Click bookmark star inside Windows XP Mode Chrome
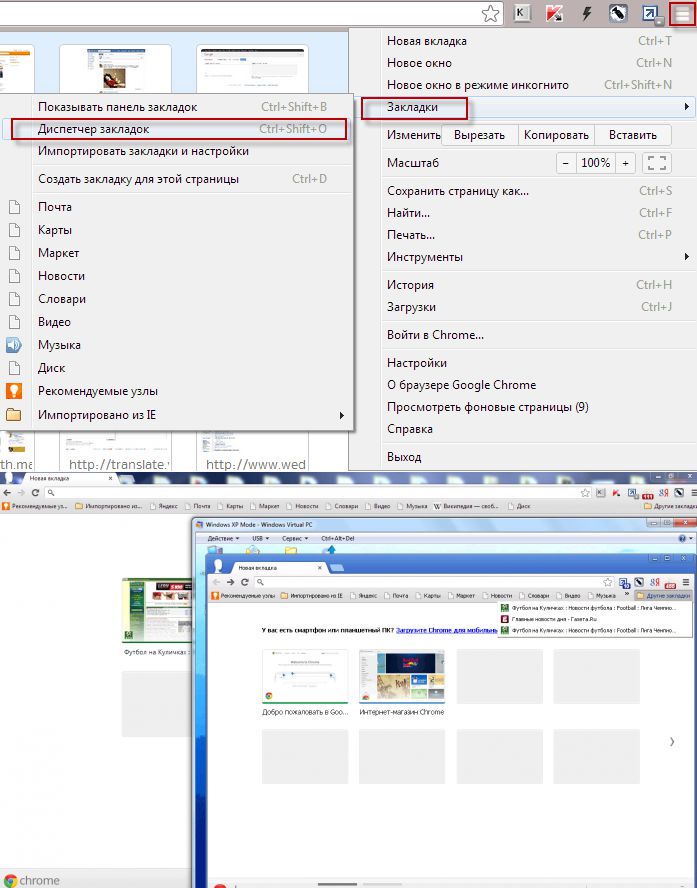This screenshot has height=888, width=697. [x=608, y=582]
